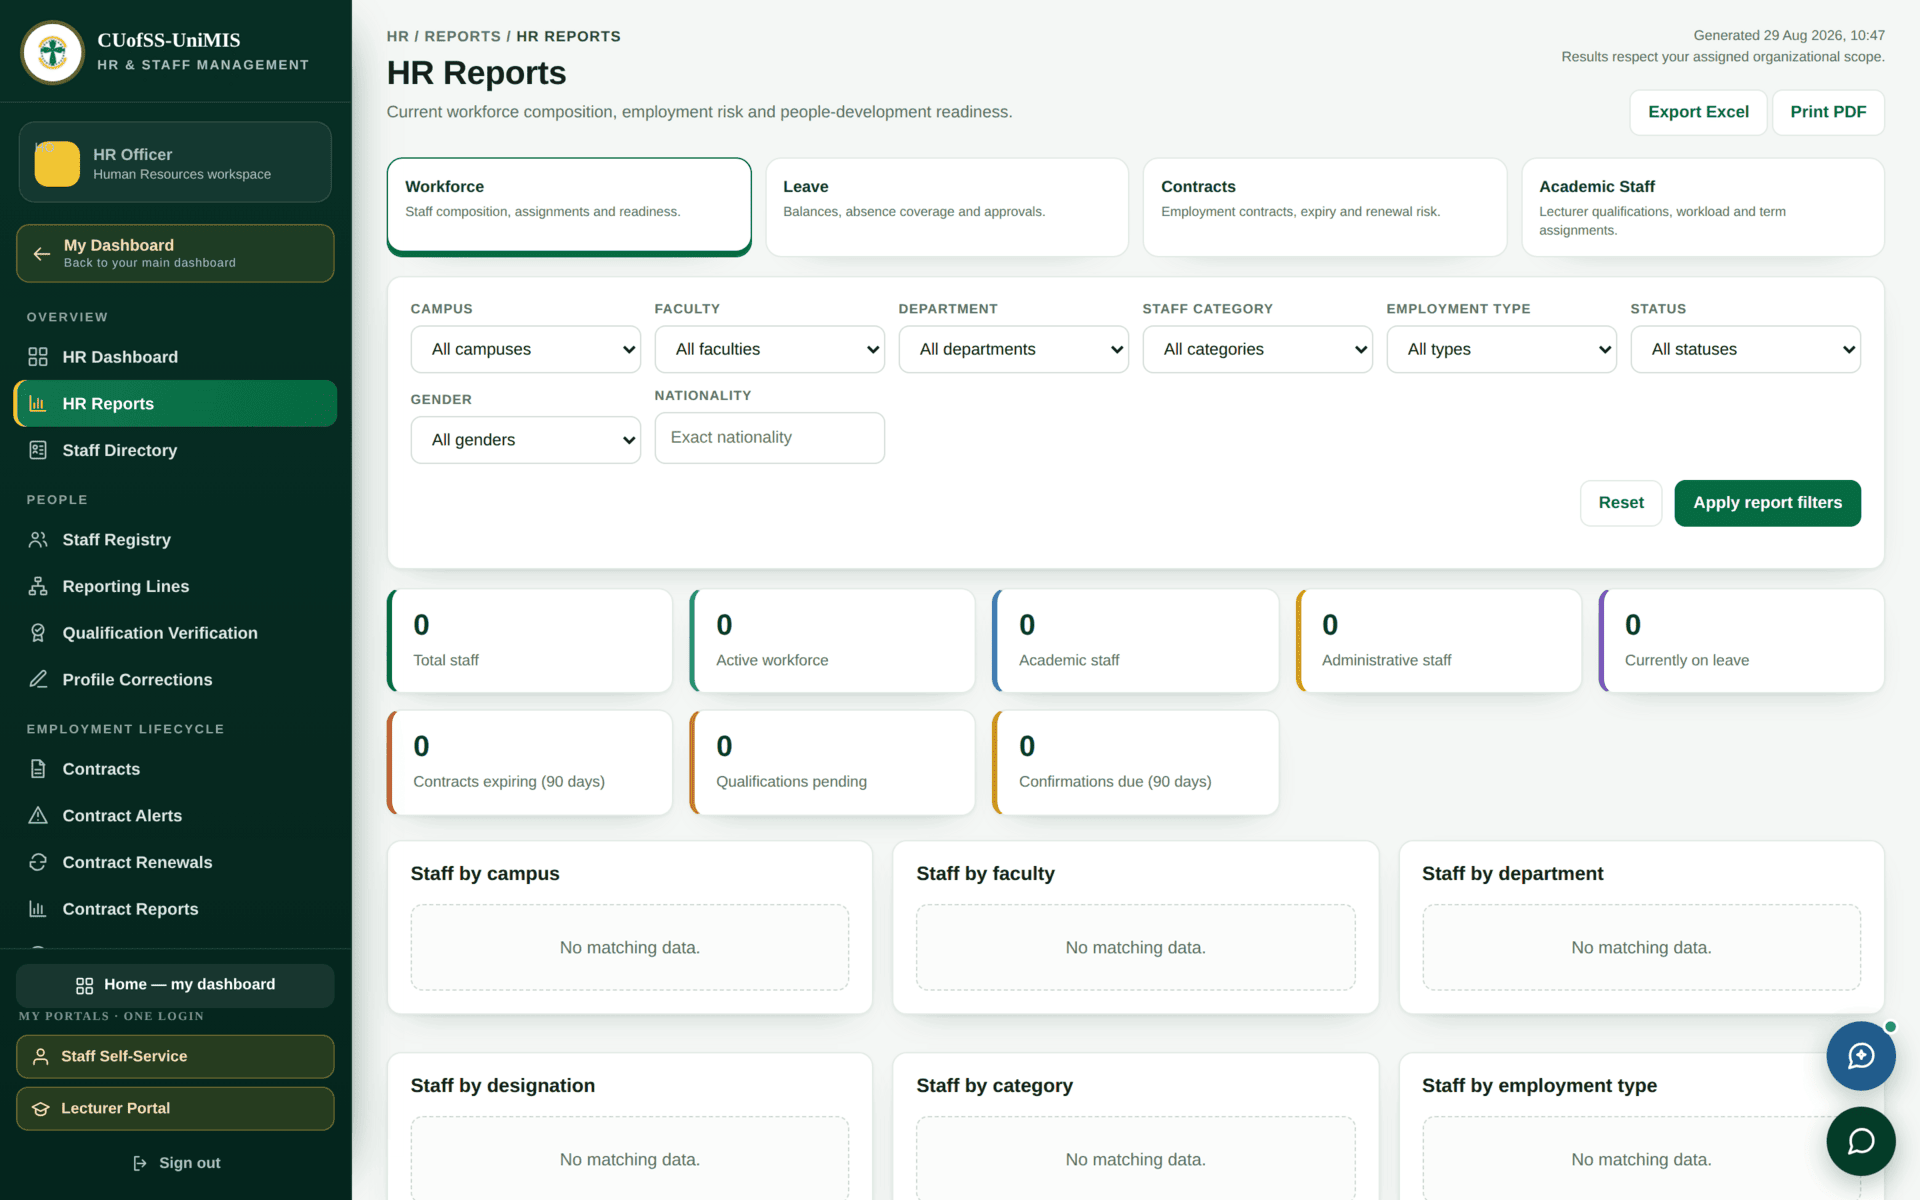Click Contracts expiring (90 days) card
This screenshot has width=1920, height=1200.
[530, 763]
